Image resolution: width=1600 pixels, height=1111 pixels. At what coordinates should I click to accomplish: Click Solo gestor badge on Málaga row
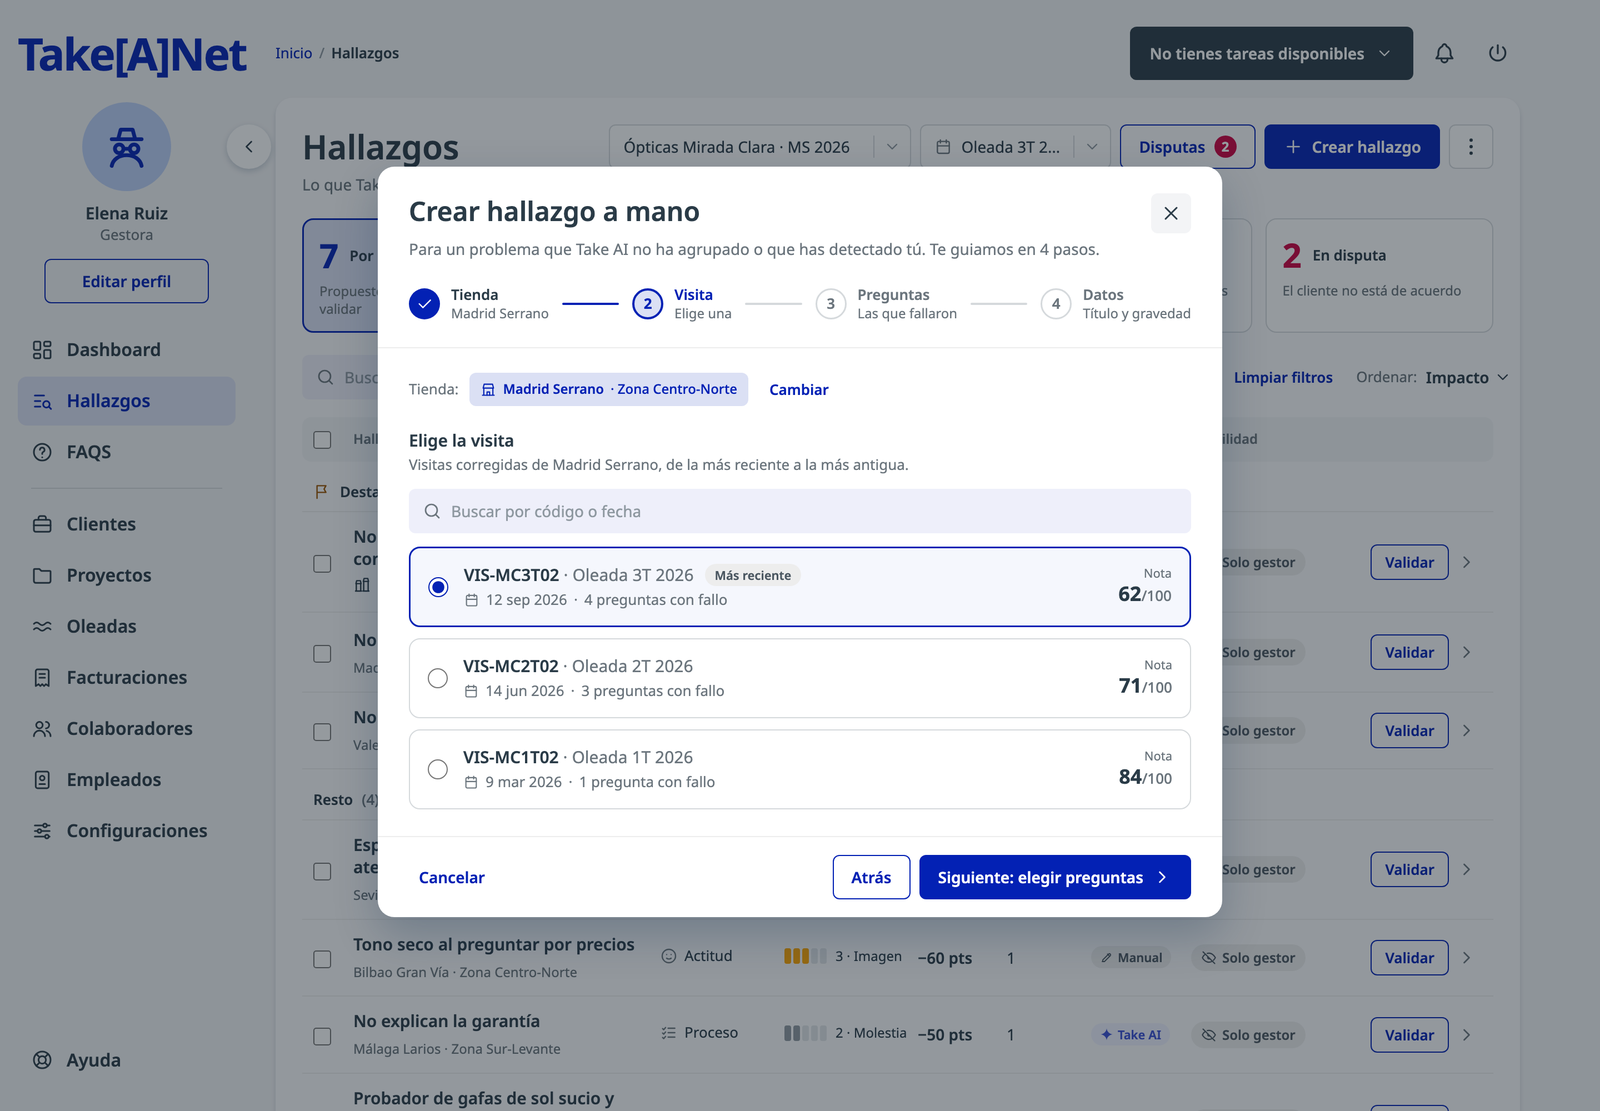coord(1248,1035)
